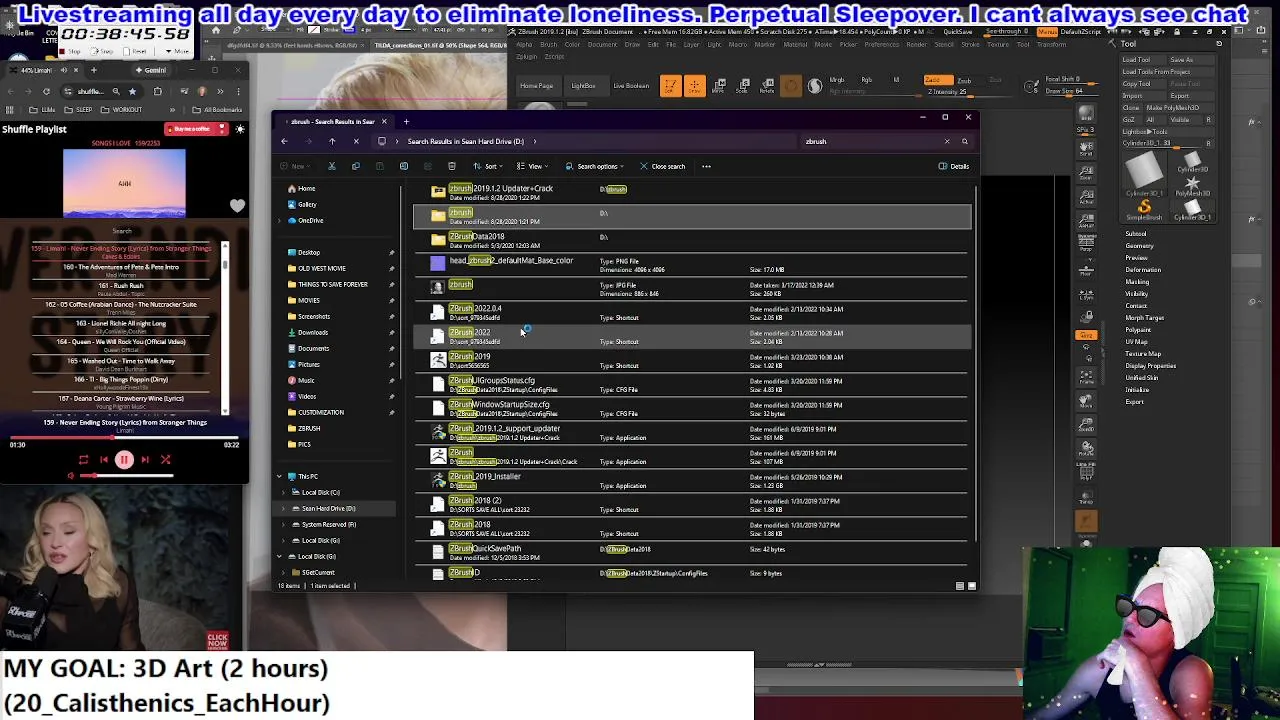Image resolution: width=1280 pixels, height=720 pixels.
Task: Open the Sort dropdown
Action: tap(487, 166)
